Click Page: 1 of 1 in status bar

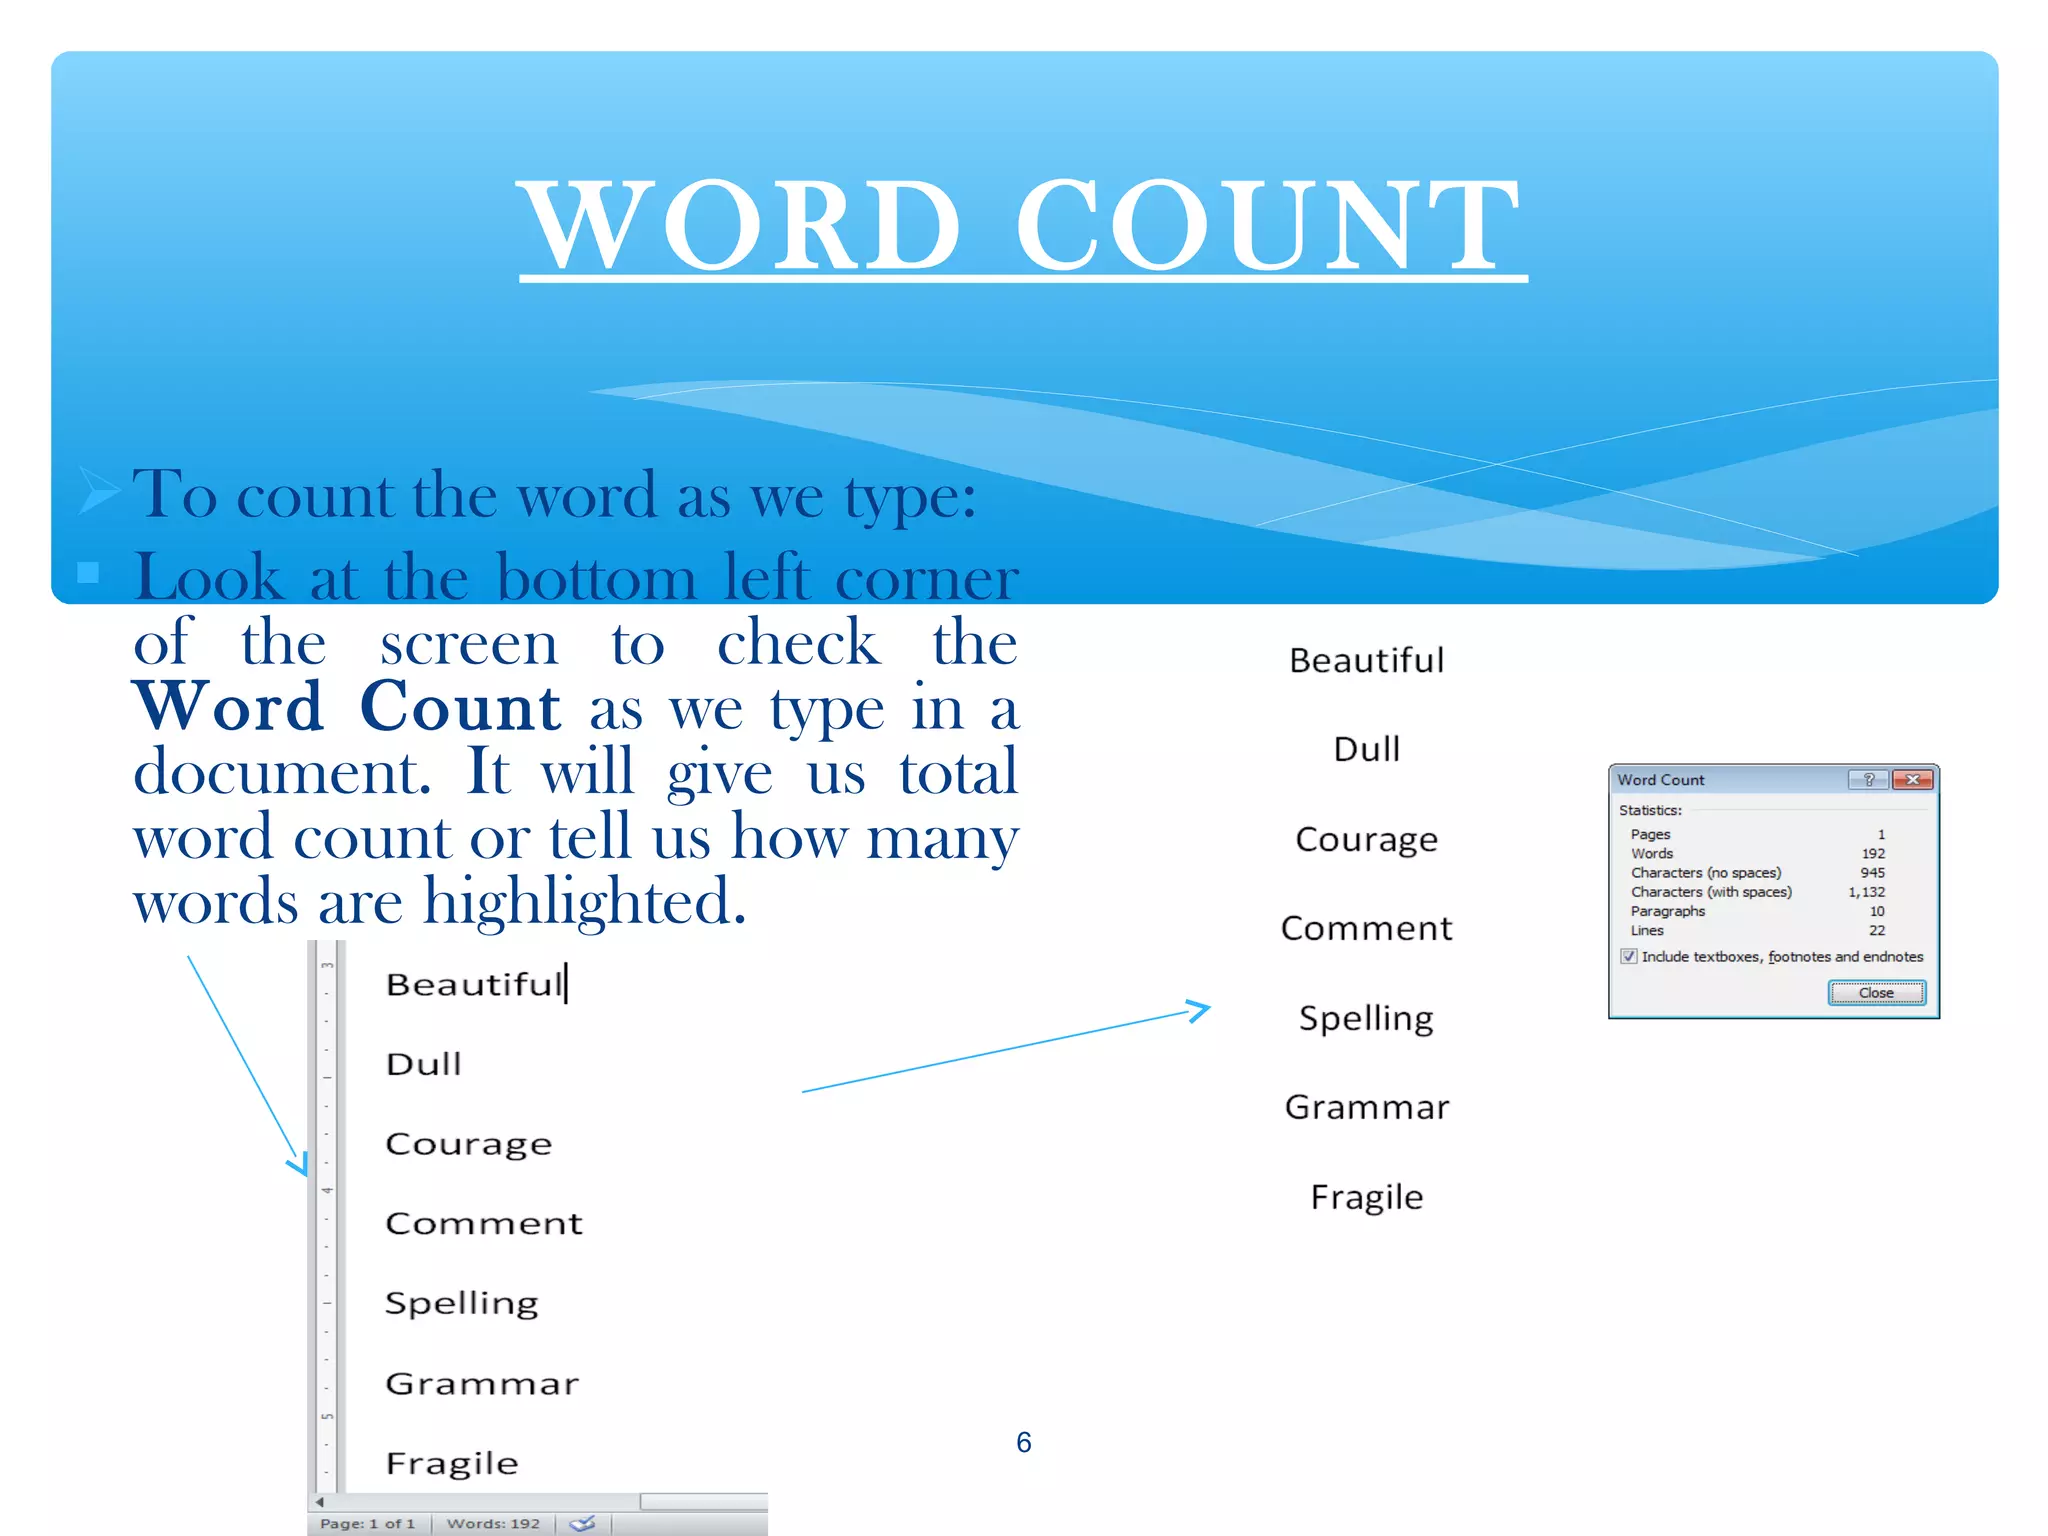point(367,1523)
